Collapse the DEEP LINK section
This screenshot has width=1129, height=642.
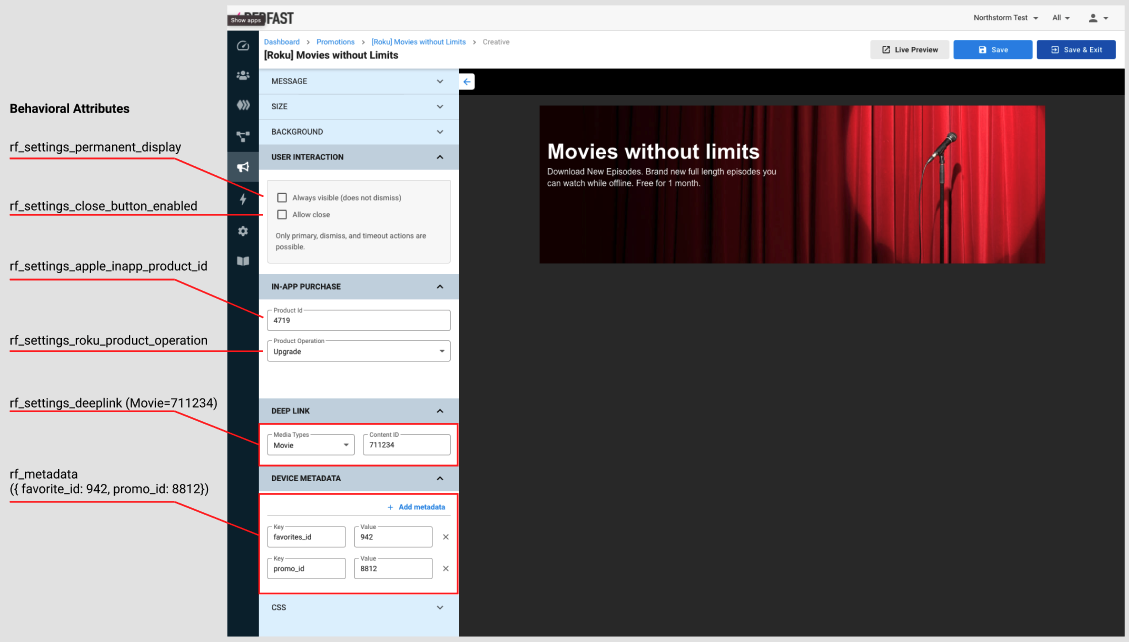tap(359, 411)
